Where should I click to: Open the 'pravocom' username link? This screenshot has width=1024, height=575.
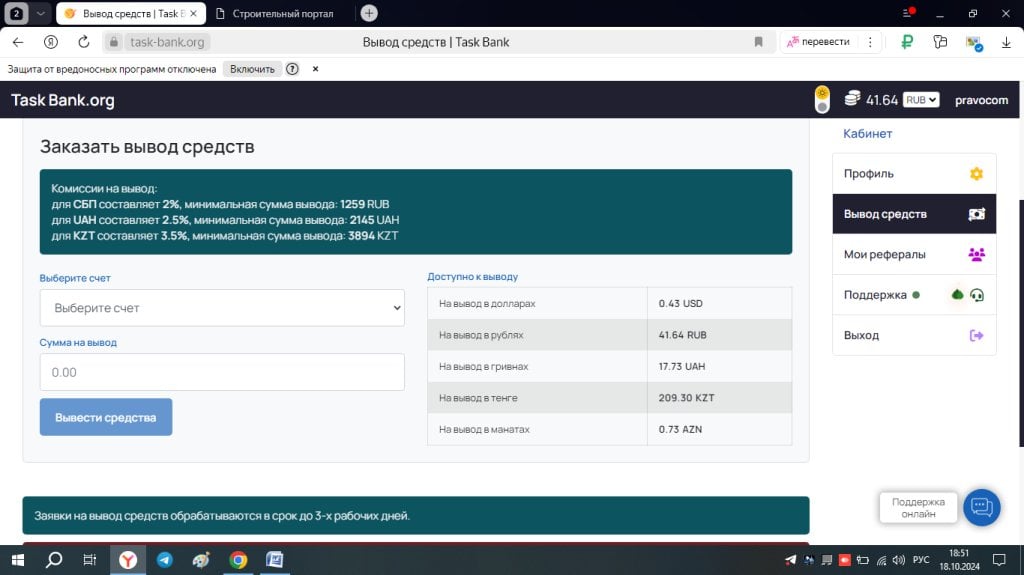[x=981, y=100]
